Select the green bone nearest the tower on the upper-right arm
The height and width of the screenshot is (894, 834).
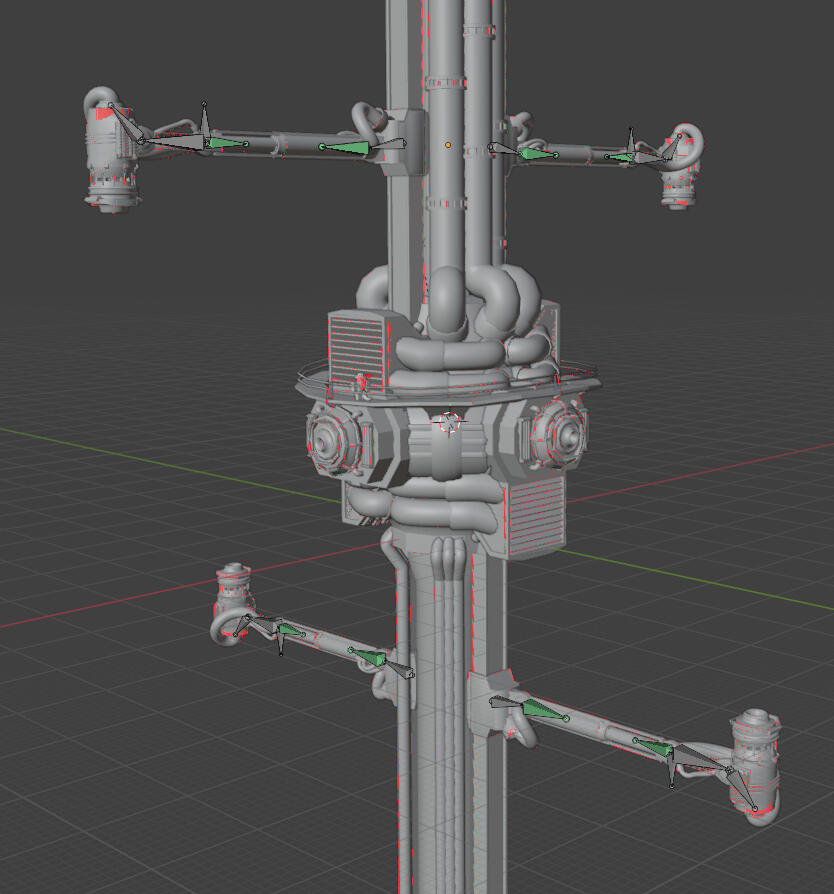tap(539, 154)
